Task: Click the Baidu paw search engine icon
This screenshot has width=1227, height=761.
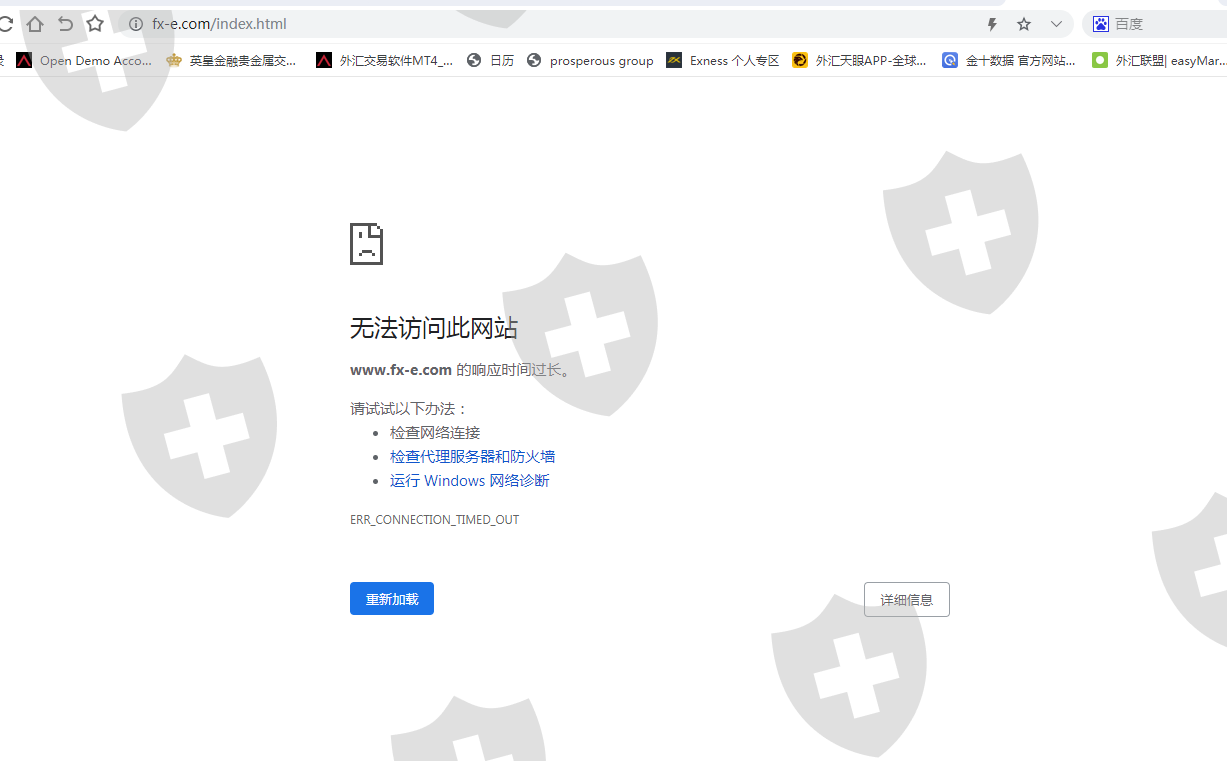Action: coord(1101,24)
